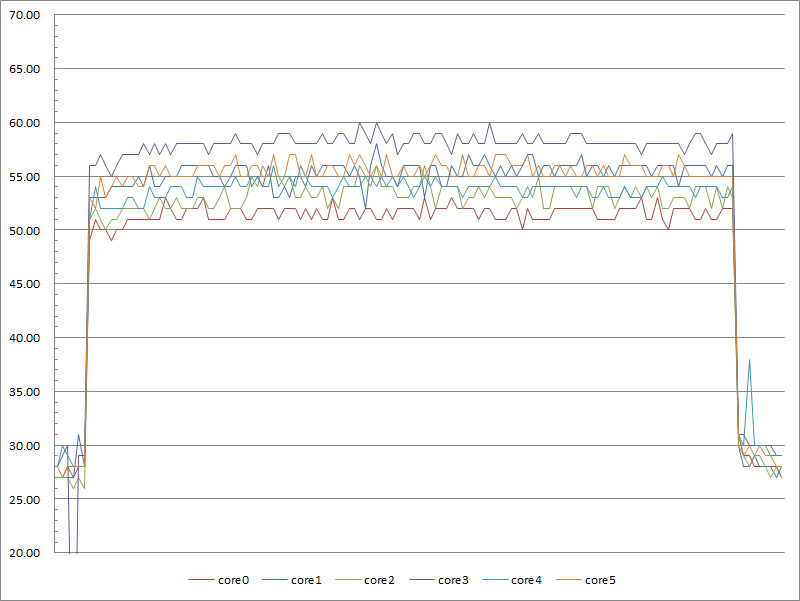Click the green core2 legend line
This screenshot has height=601, width=800.
pos(347,580)
